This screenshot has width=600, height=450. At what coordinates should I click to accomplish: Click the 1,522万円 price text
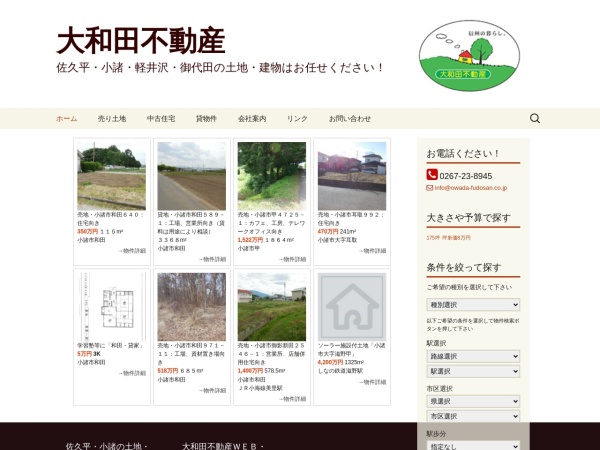pyautogui.click(x=250, y=240)
